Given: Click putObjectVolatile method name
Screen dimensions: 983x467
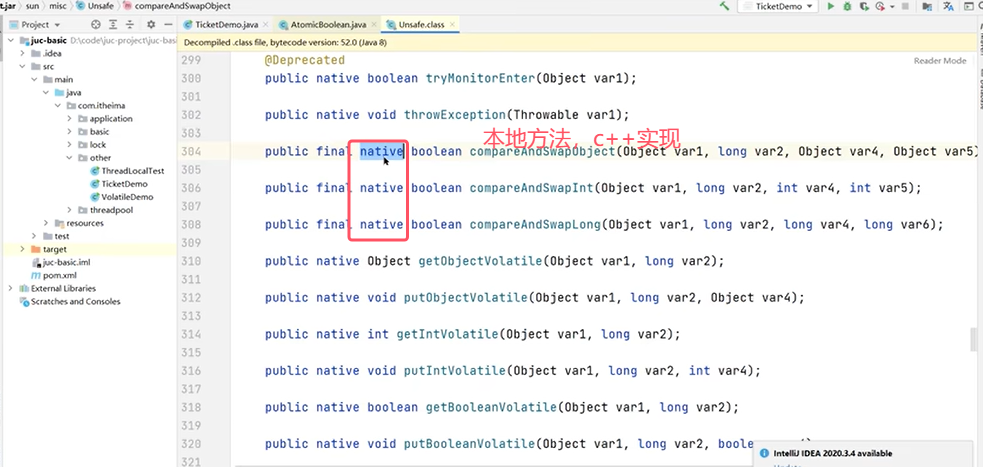Looking at the screenshot, I should click(466, 297).
